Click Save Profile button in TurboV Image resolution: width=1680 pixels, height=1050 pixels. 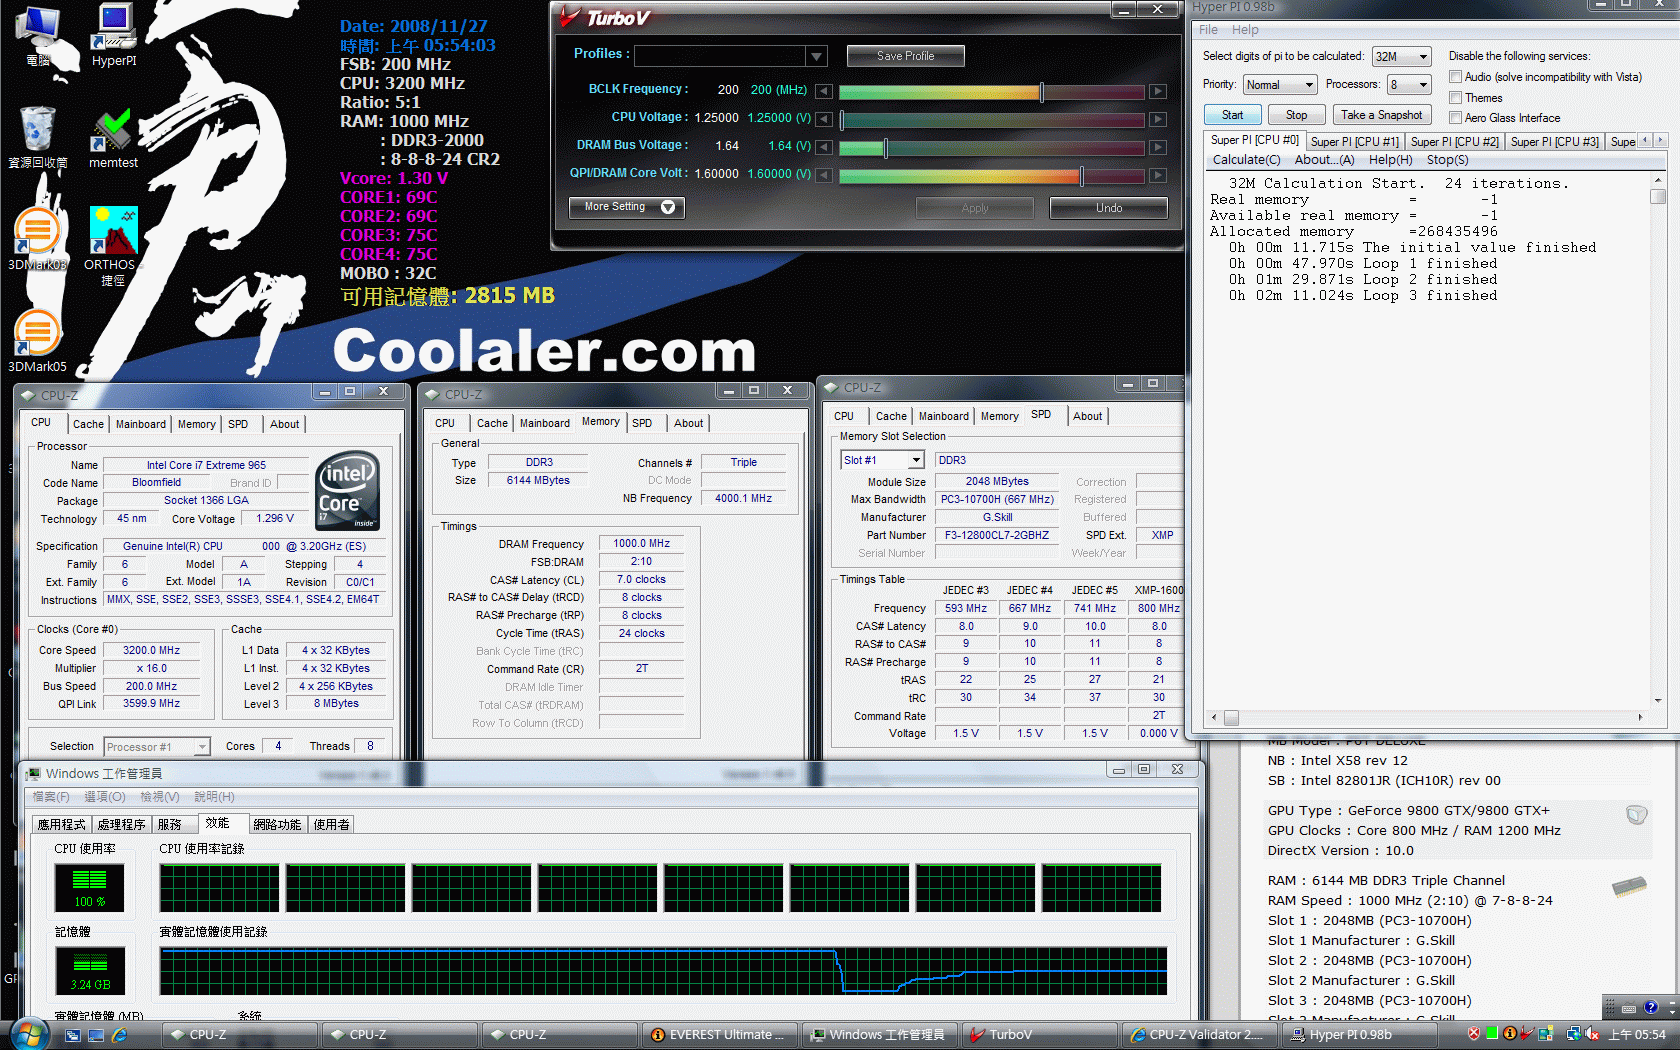pyautogui.click(x=905, y=56)
